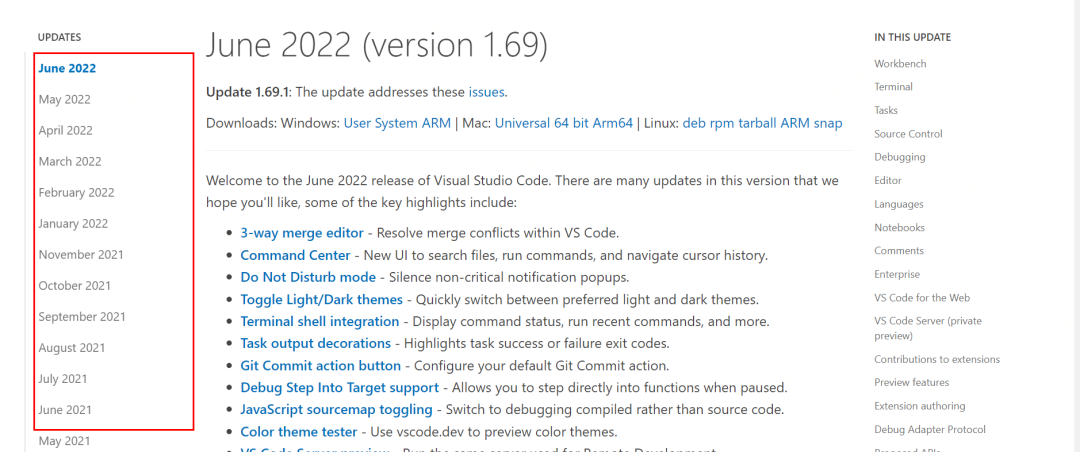Open VS Code for the Web section
The width and height of the screenshot is (1080, 452).
pyautogui.click(x=922, y=297)
